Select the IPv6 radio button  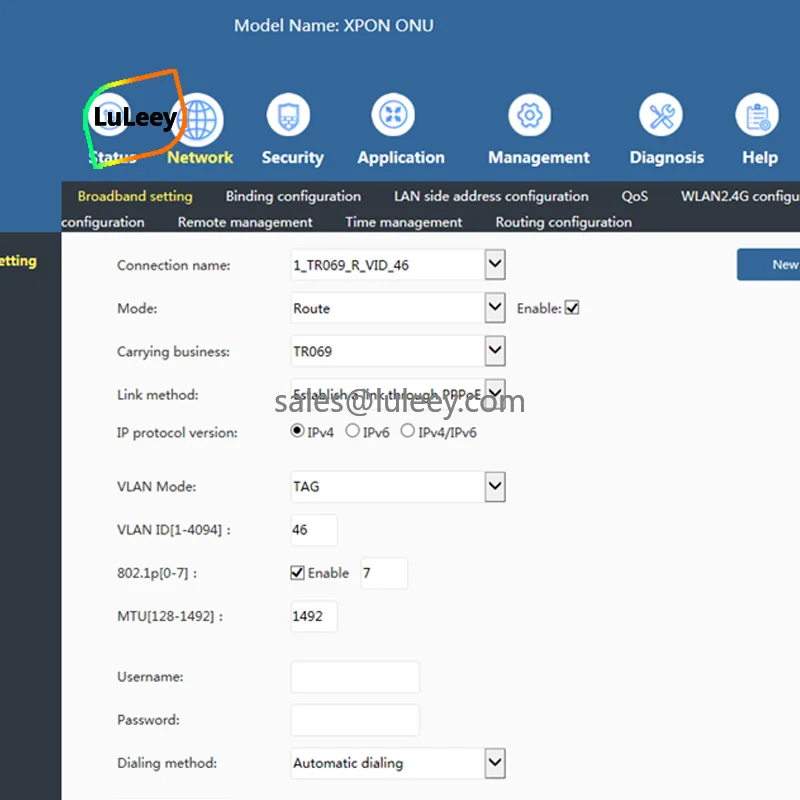[x=353, y=431]
